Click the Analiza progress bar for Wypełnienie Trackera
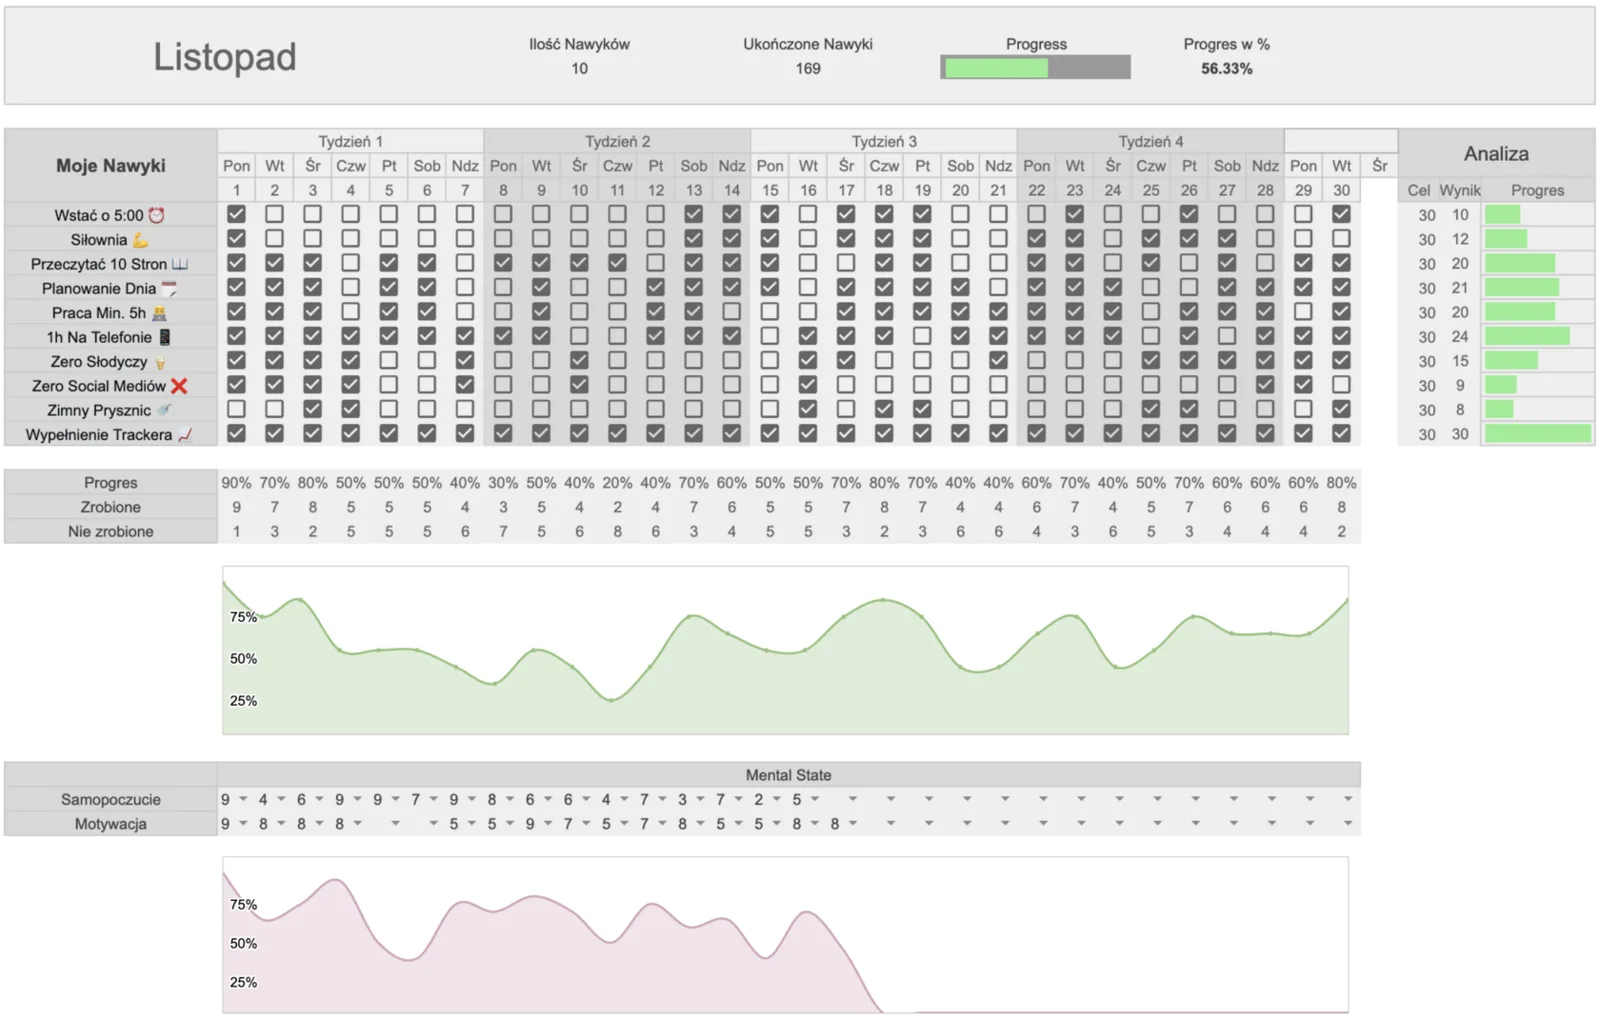 pyautogui.click(x=1538, y=434)
